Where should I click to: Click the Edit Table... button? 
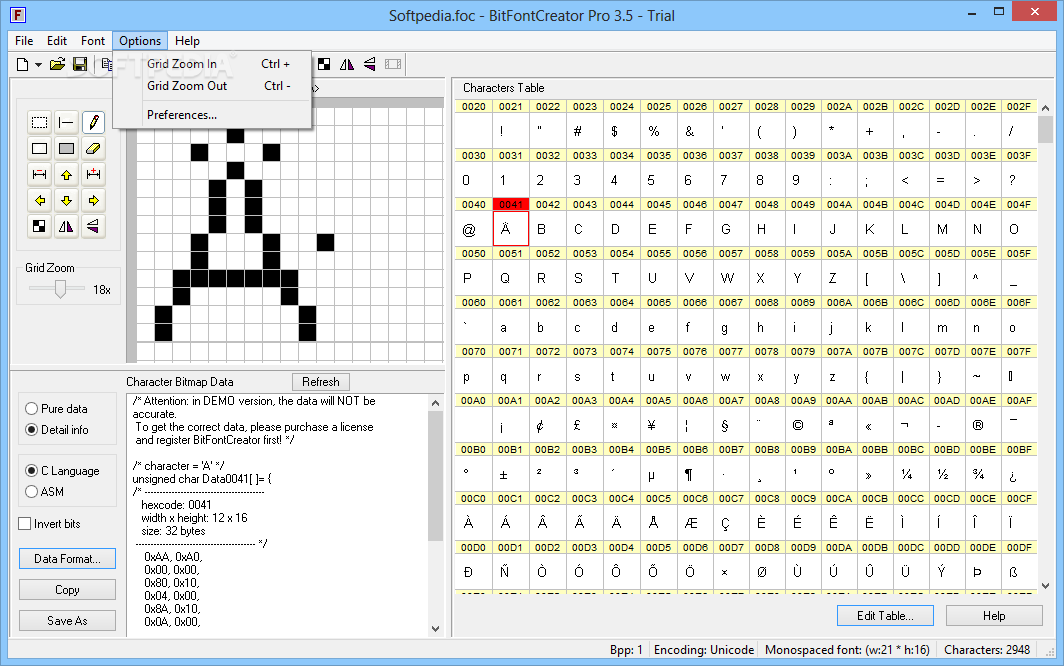pos(885,616)
